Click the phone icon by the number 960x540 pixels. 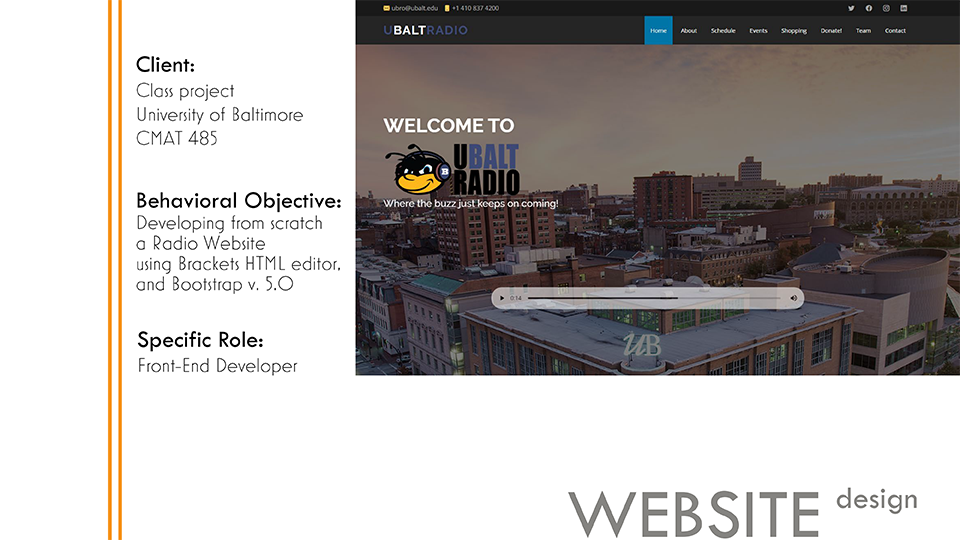447,8
